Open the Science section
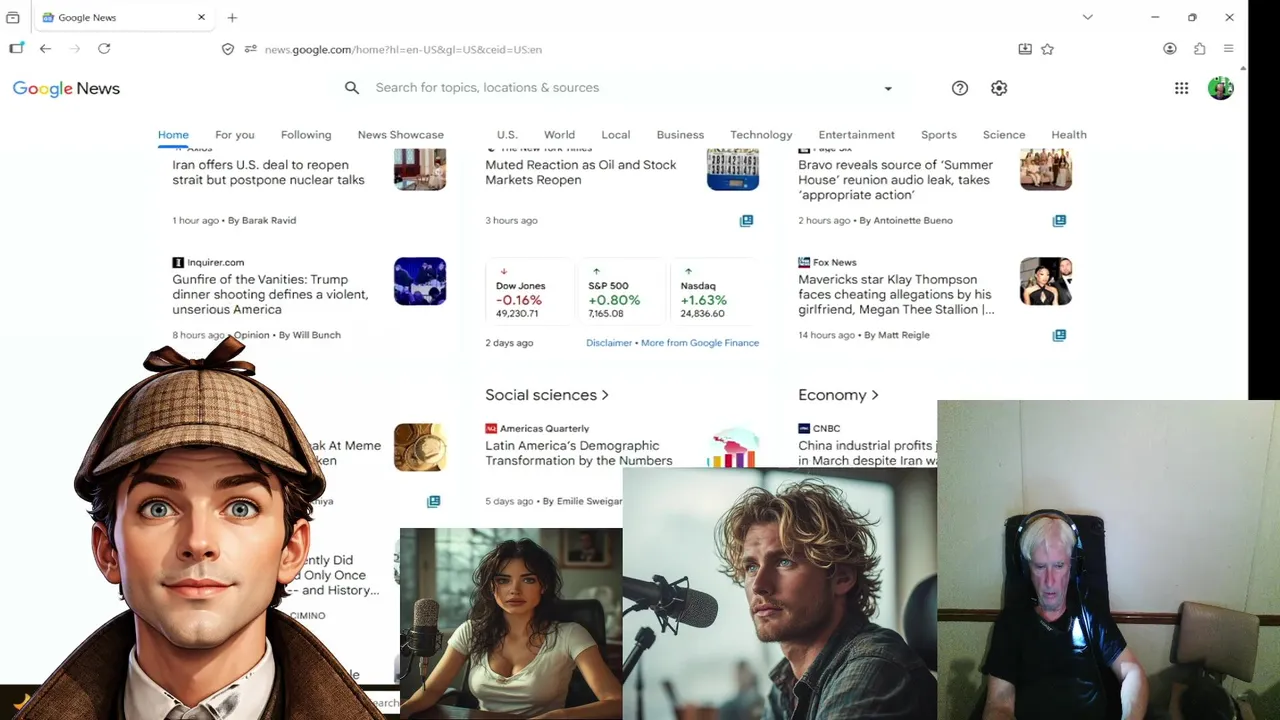The width and height of the screenshot is (1280, 720). (1004, 135)
